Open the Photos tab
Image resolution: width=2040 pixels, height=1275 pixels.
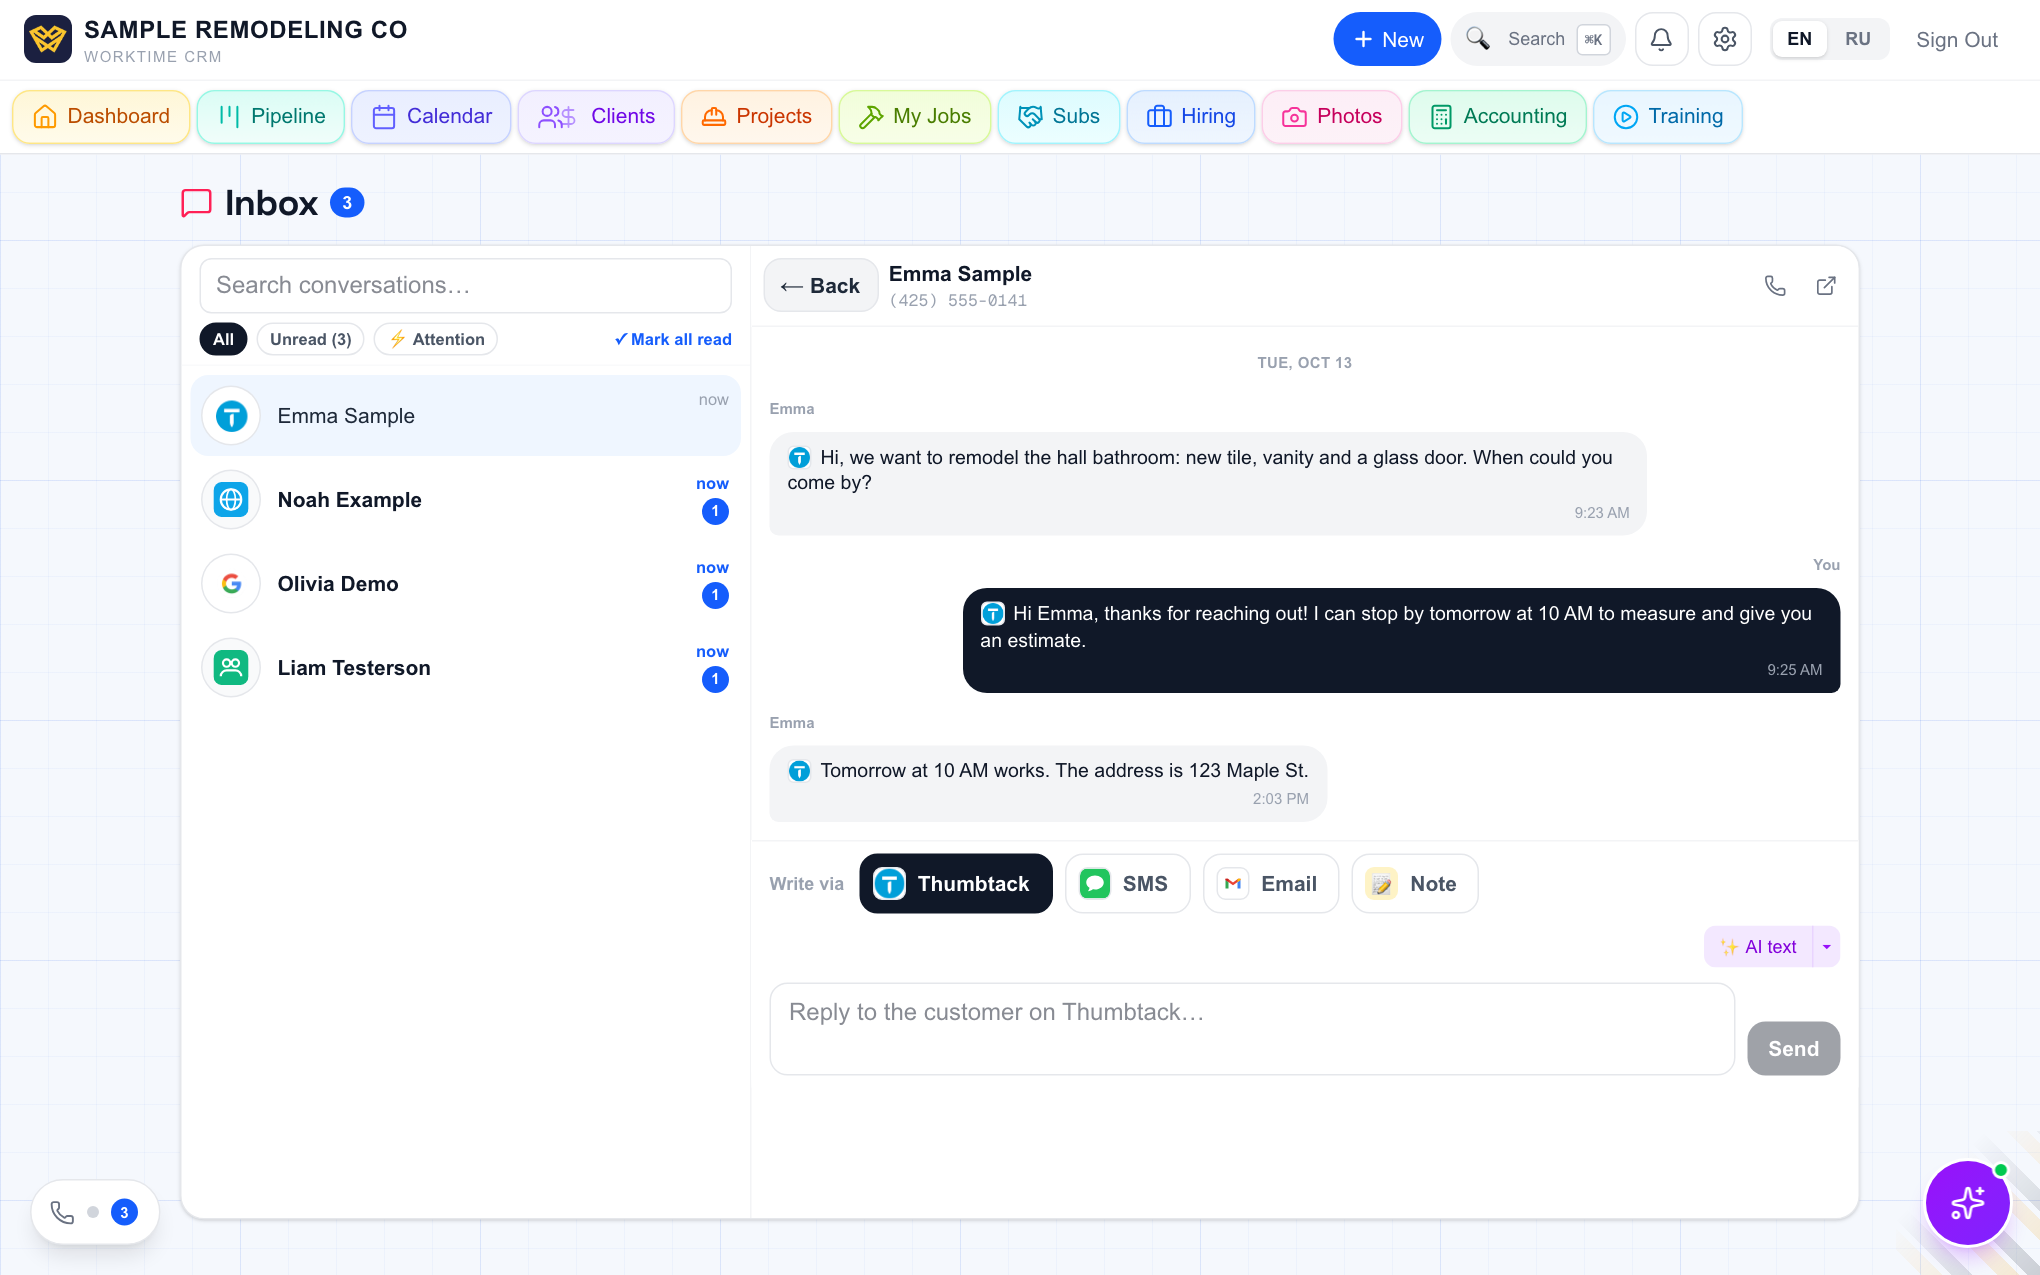[1332, 117]
